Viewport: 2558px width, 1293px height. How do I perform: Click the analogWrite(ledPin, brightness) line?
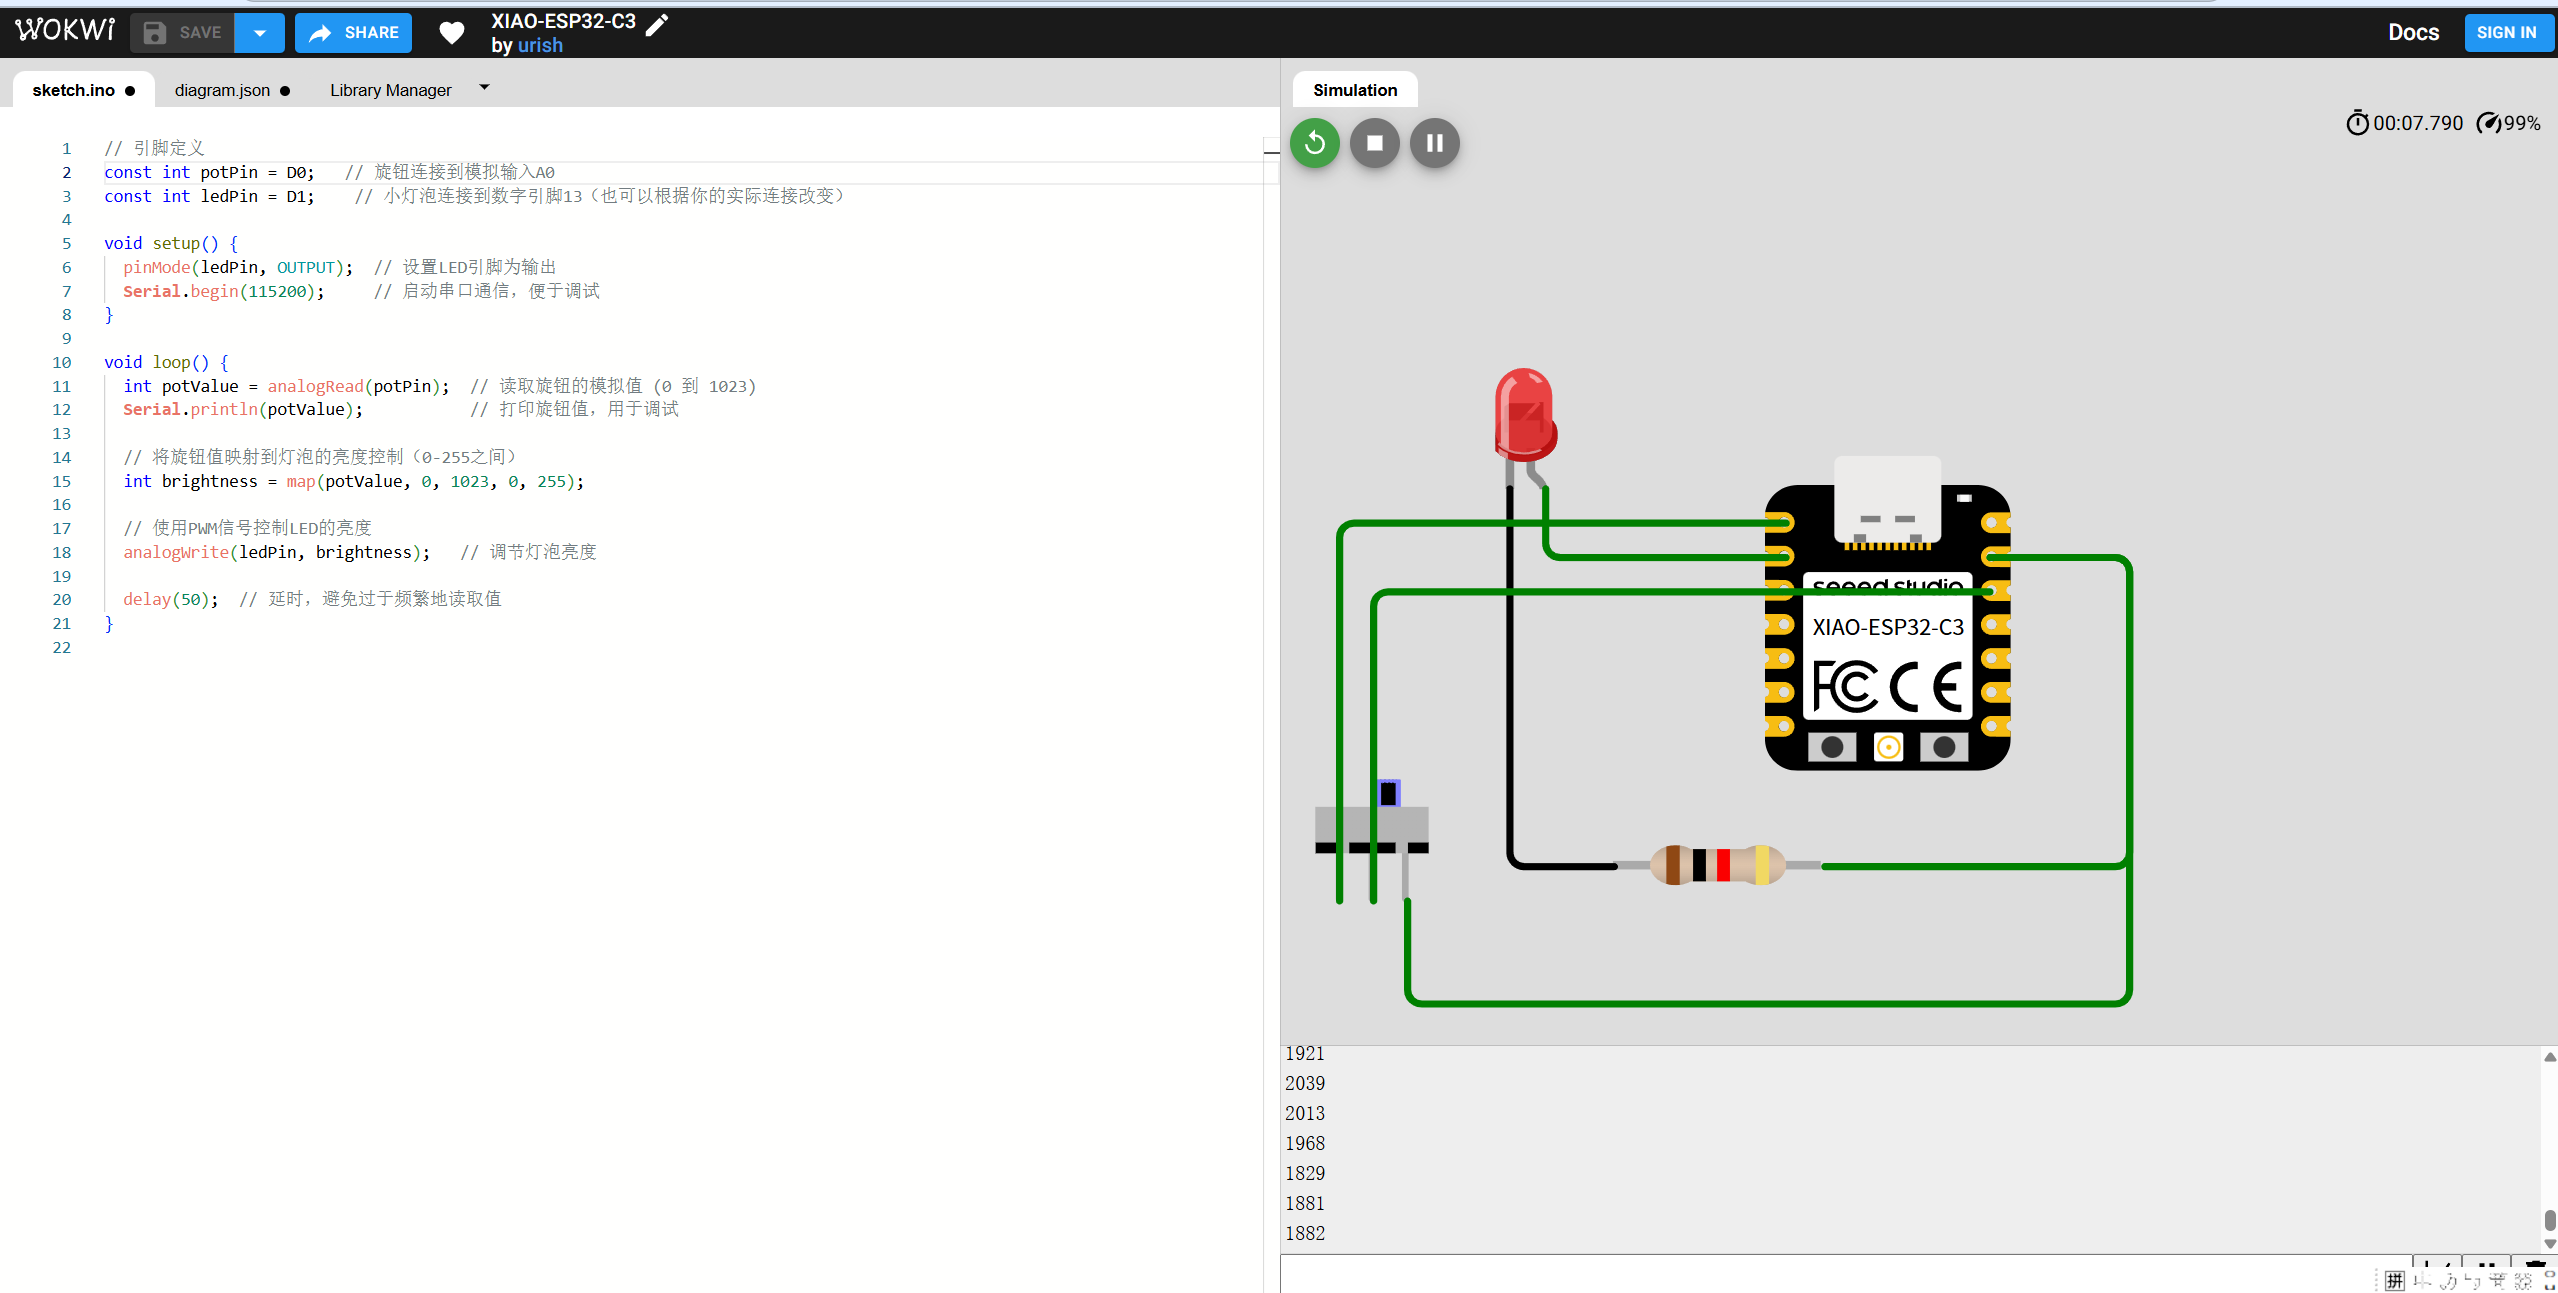(x=277, y=552)
